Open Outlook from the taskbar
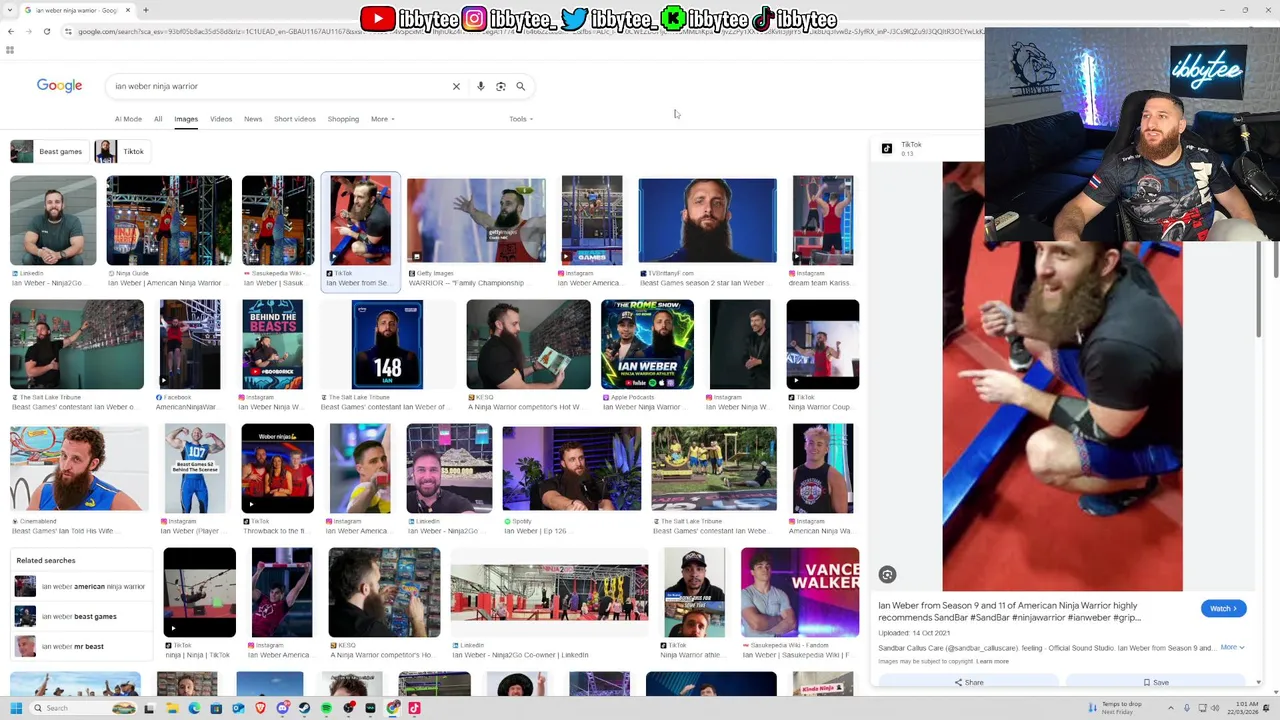Image resolution: width=1280 pixels, height=720 pixels. pyautogui.click(x=238, y=708)
